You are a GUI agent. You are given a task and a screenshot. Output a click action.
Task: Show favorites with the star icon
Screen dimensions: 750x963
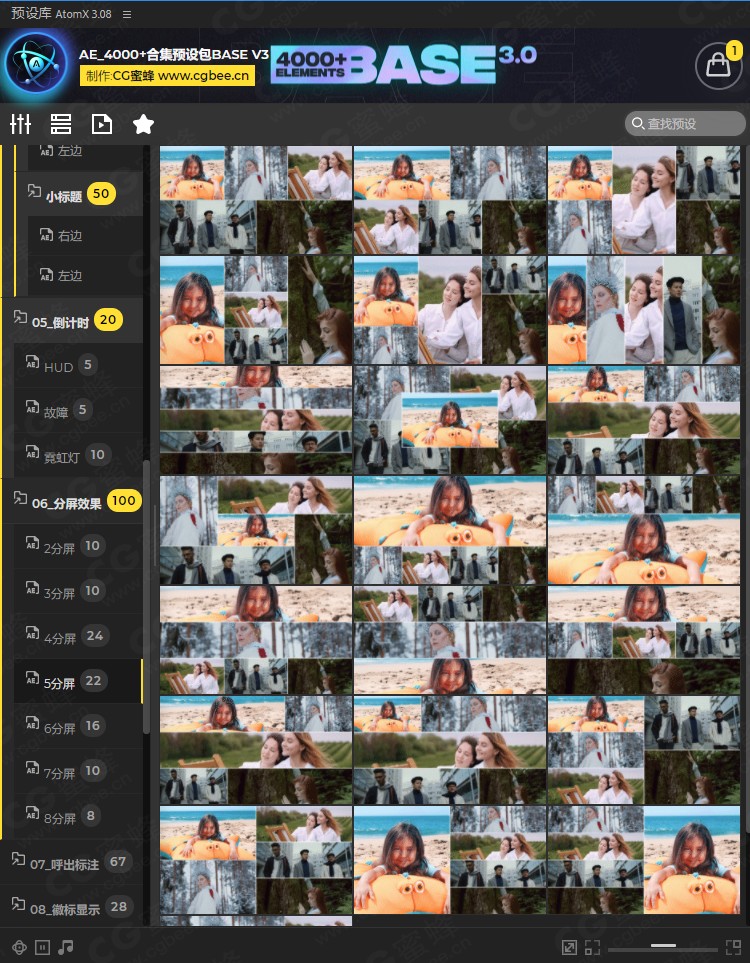pyautogui.click(x=143, y=124)
